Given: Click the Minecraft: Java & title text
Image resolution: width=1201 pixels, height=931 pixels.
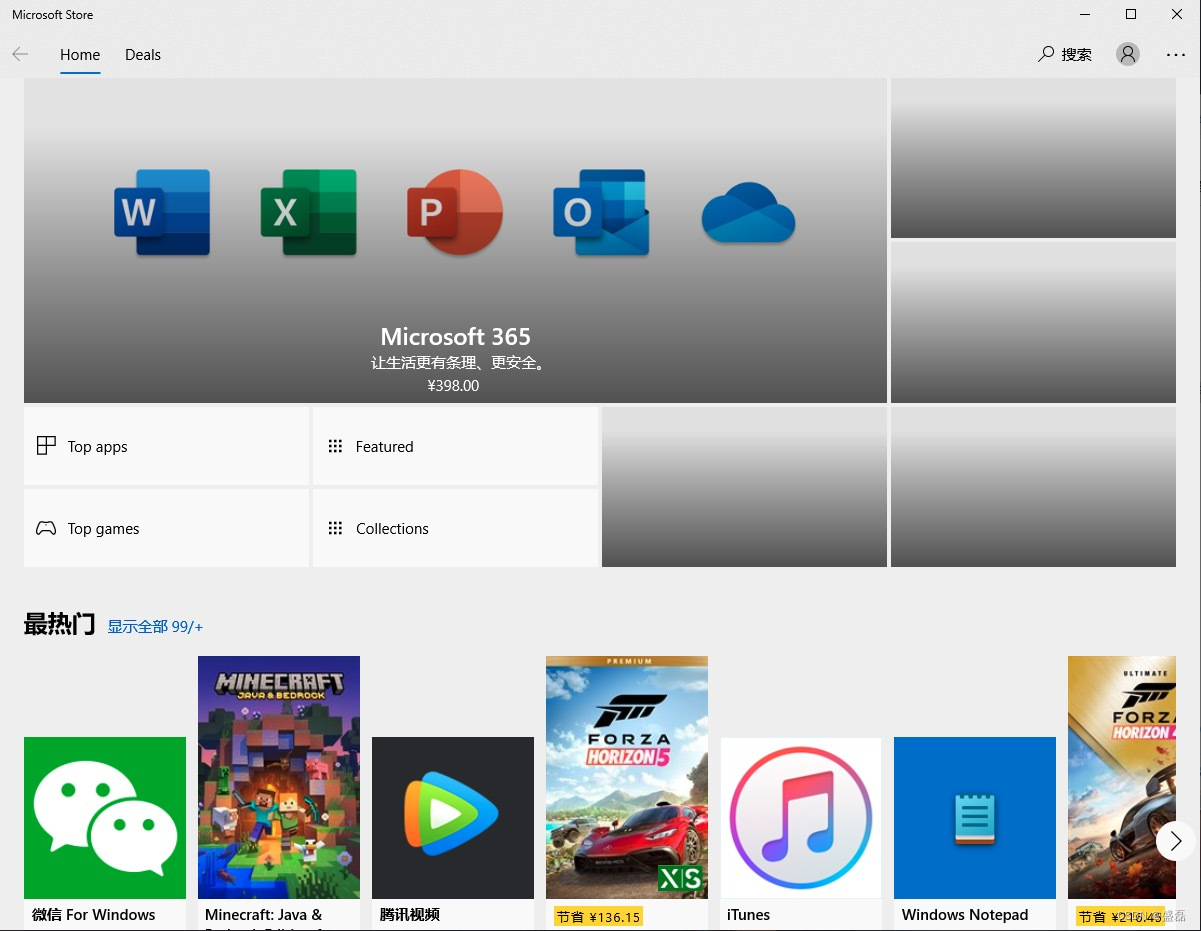Looking at the screenshot, I should [x=264, y=914].
